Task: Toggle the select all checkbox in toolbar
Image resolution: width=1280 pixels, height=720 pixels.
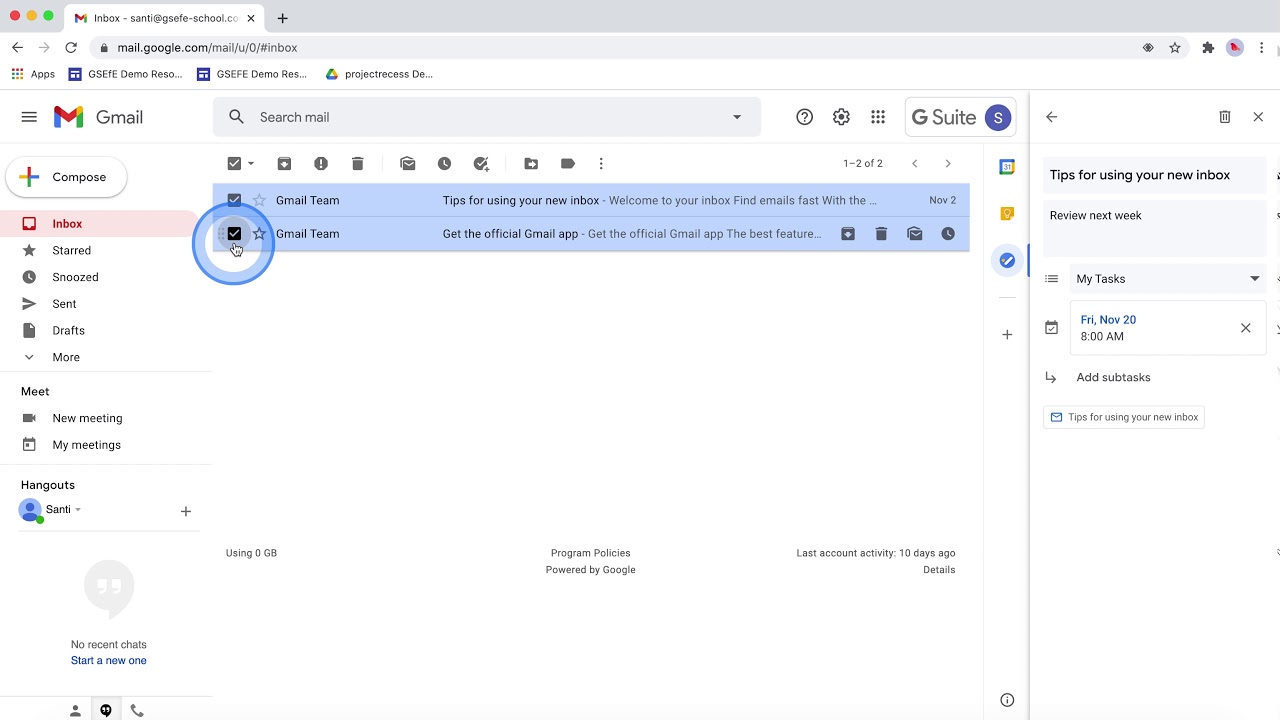Action: pos(234,164)
